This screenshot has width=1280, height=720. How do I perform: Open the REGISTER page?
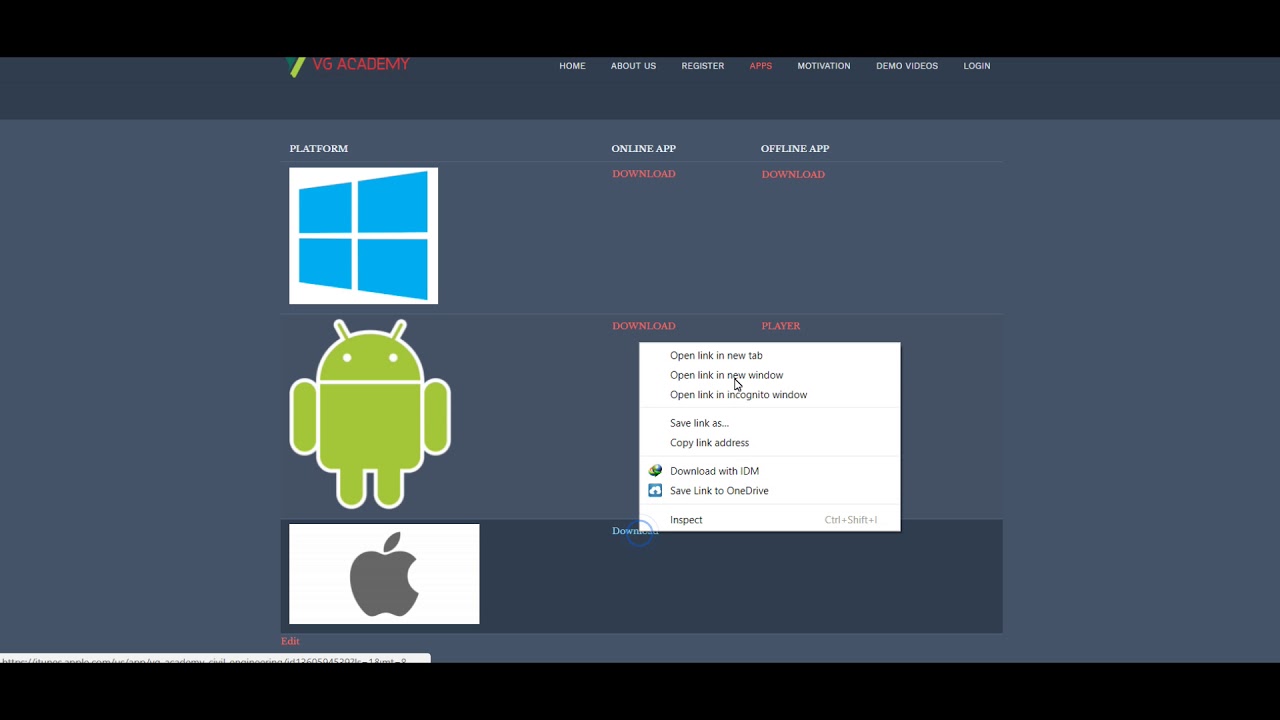coord(703,66)
